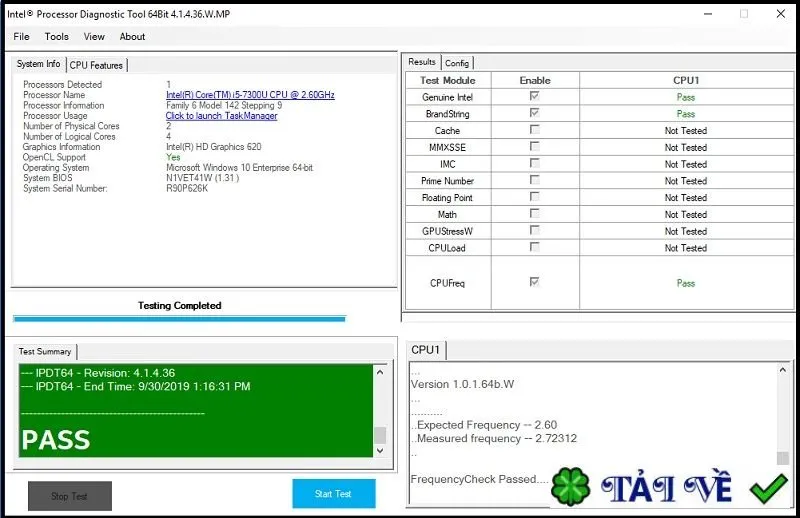Click the green clover icon
800x518 pixels.
570,486
